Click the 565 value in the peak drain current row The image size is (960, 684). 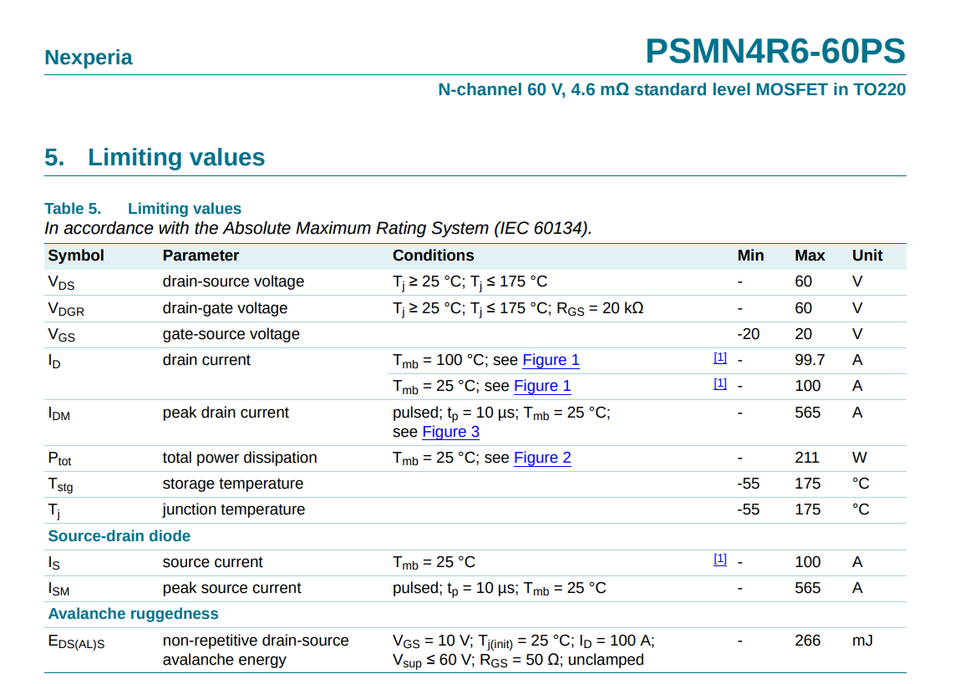point(807,413)
